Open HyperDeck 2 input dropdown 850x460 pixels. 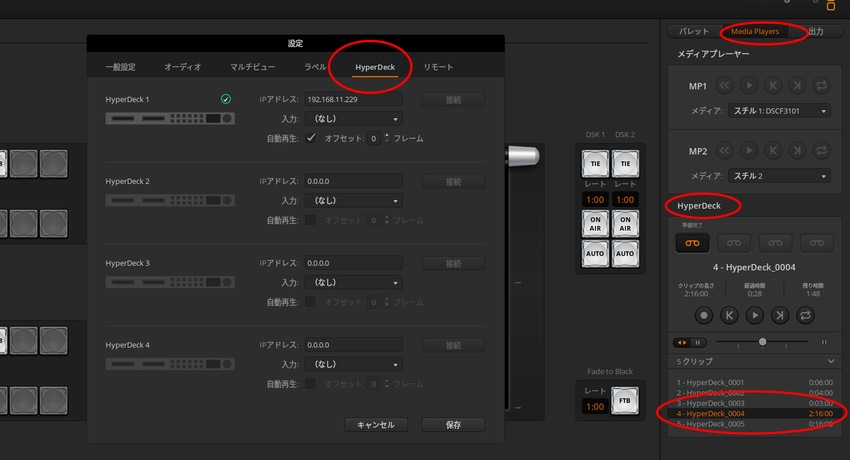[353, 200]
